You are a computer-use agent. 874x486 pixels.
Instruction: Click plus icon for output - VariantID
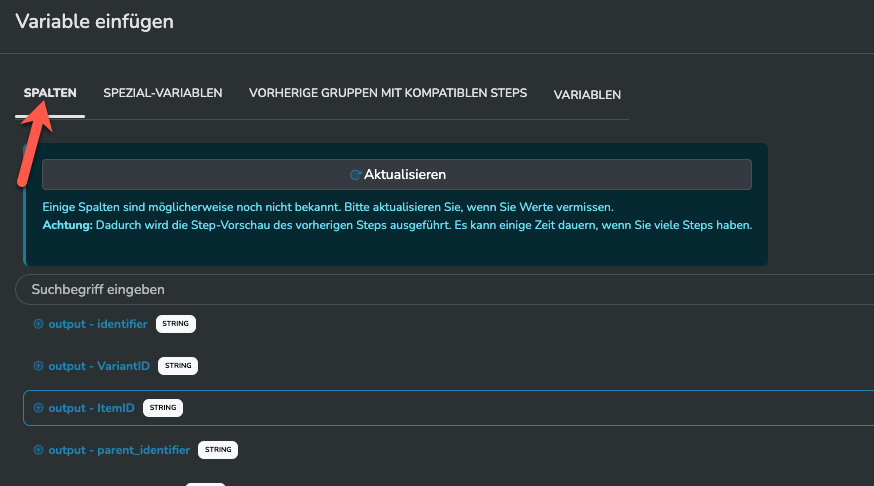pos(39,366)
